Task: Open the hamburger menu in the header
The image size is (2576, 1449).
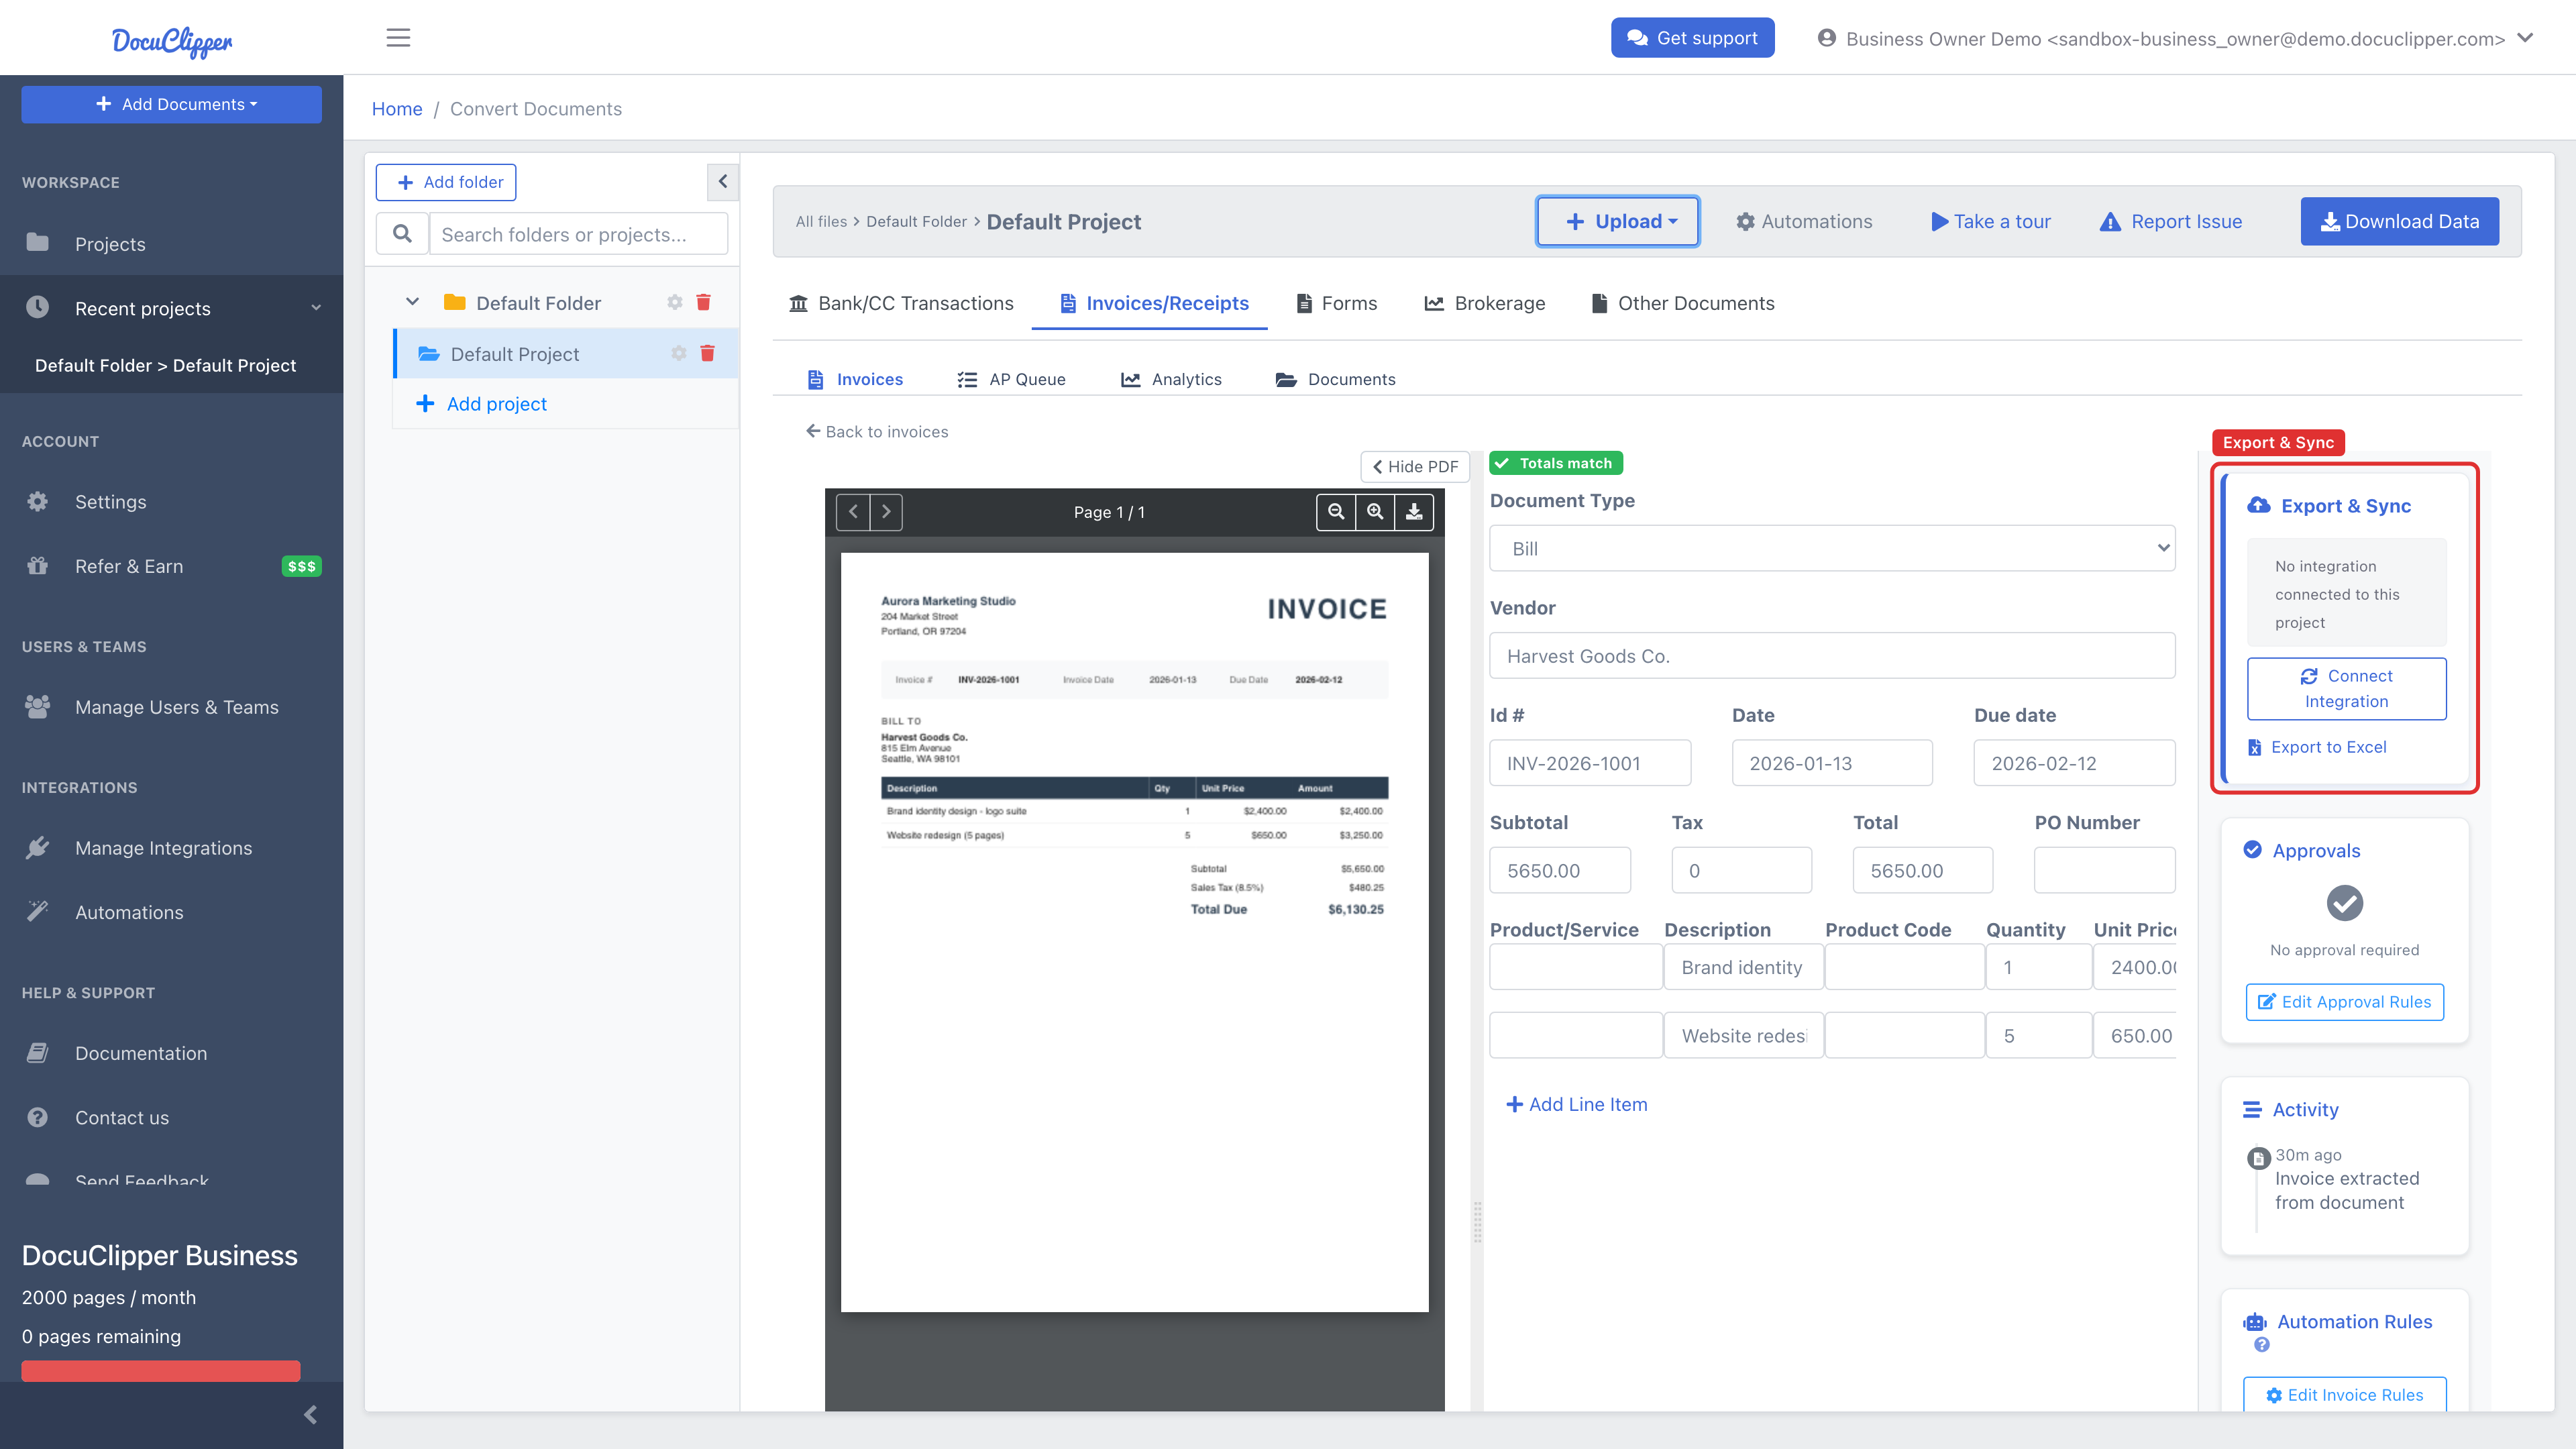Action: tap(398, 38)
